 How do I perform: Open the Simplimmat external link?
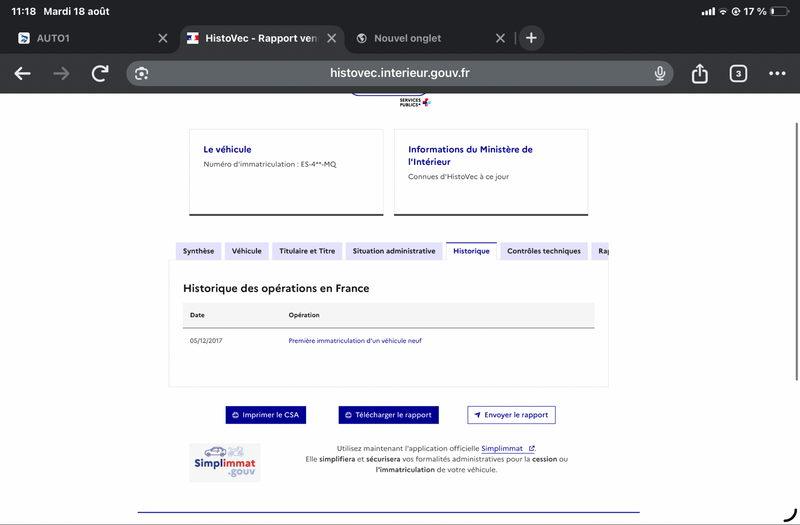pos(508,448)
